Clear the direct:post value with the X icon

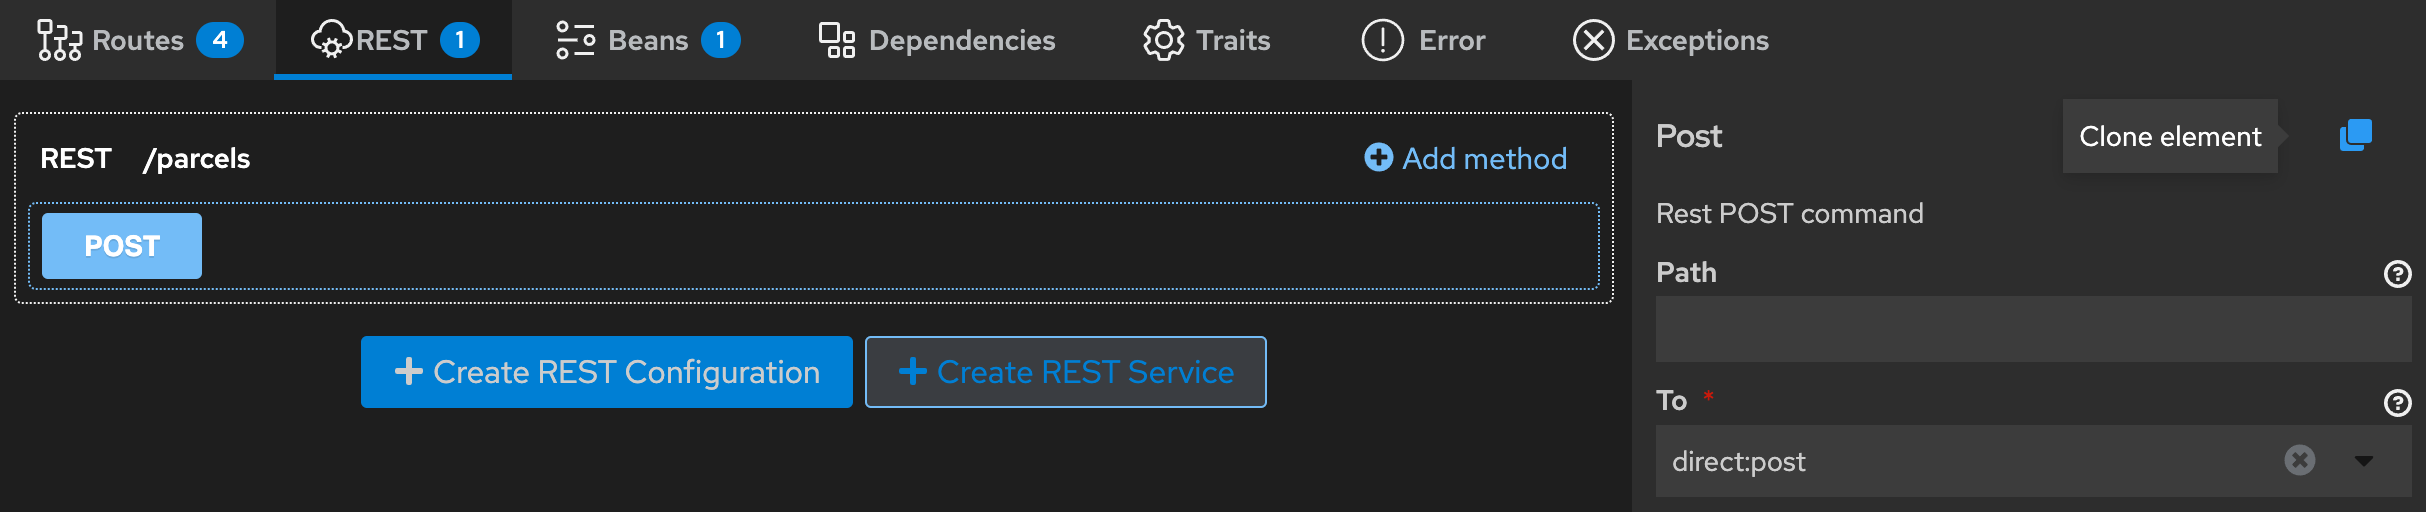pos(2299,460)
